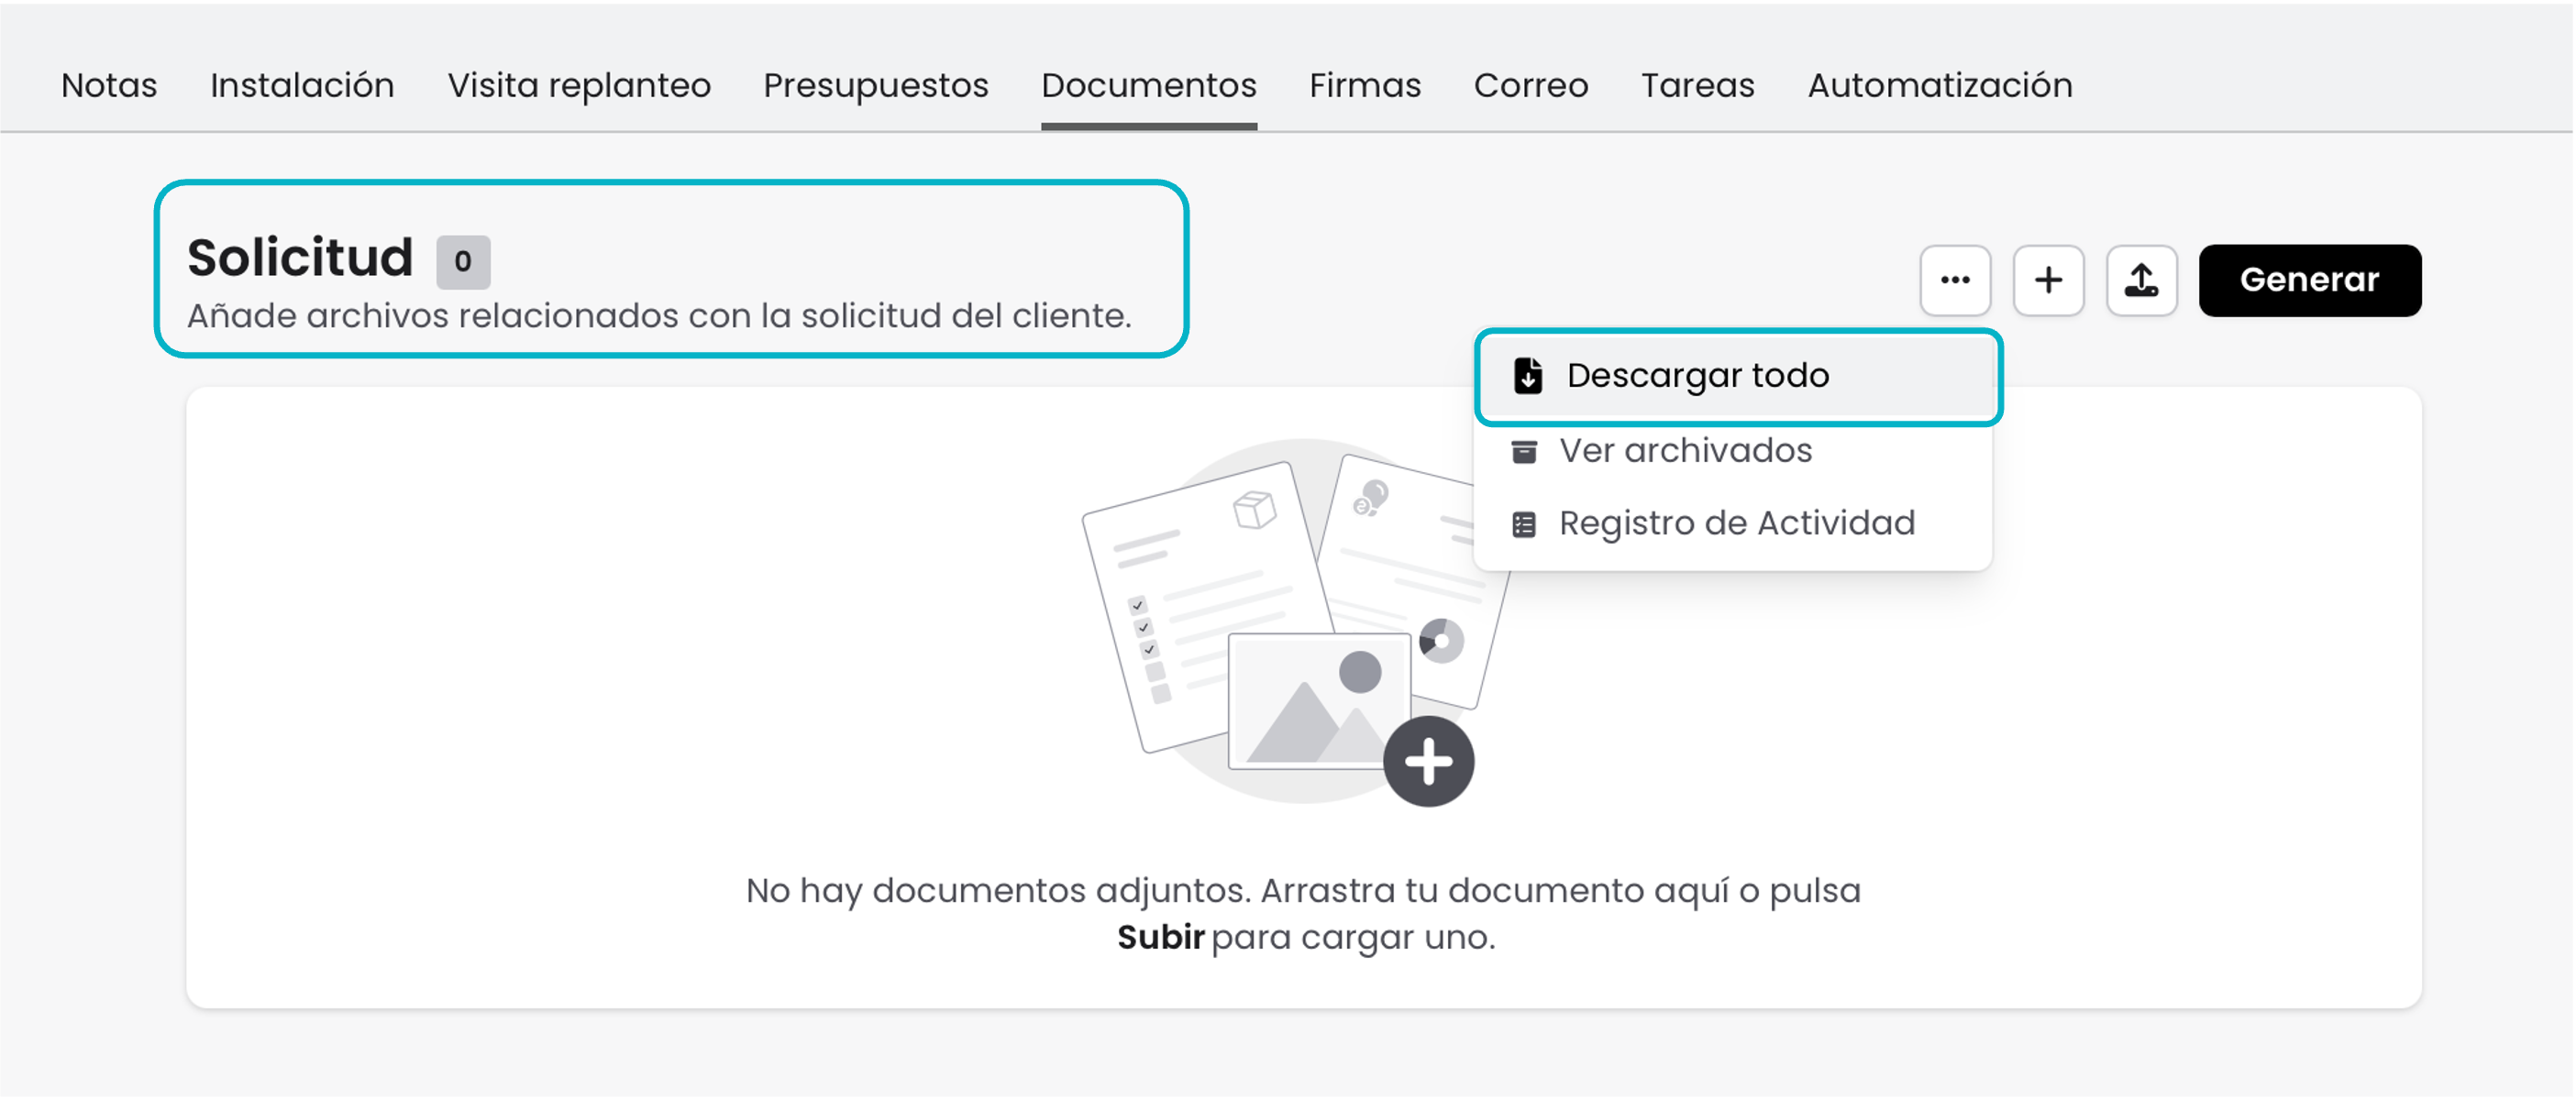Click the upload arrow icon button
Screen dimensions: 2576x1100
pyautogui.click(x=2141, y=280)
